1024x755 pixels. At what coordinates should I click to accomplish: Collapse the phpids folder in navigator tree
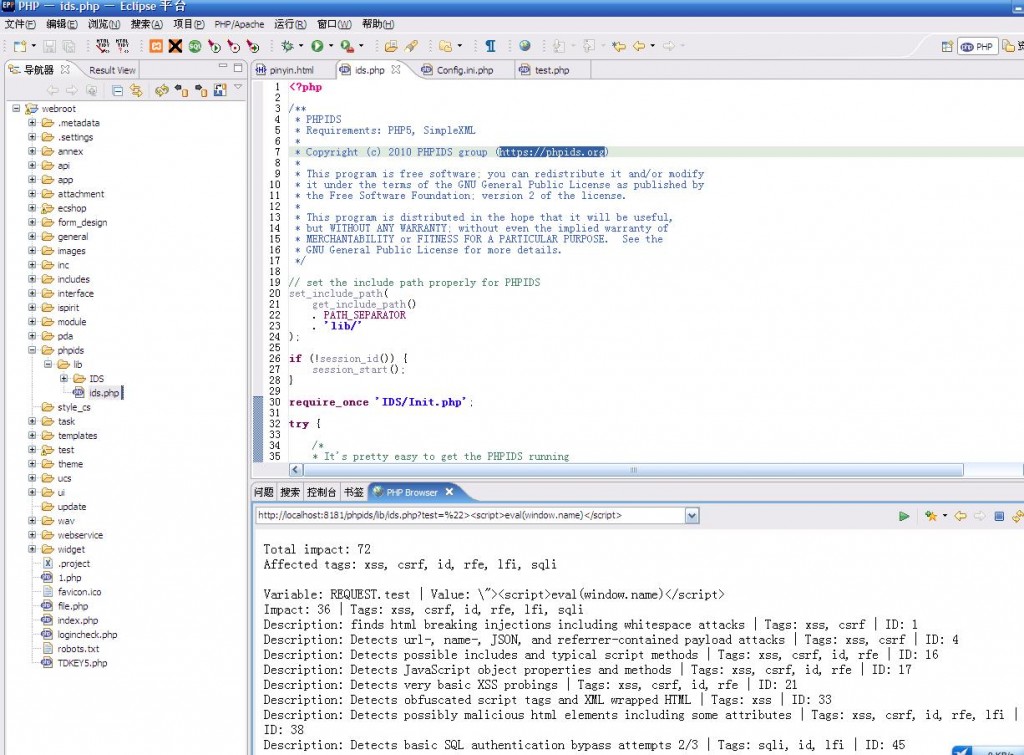(32, 351)
